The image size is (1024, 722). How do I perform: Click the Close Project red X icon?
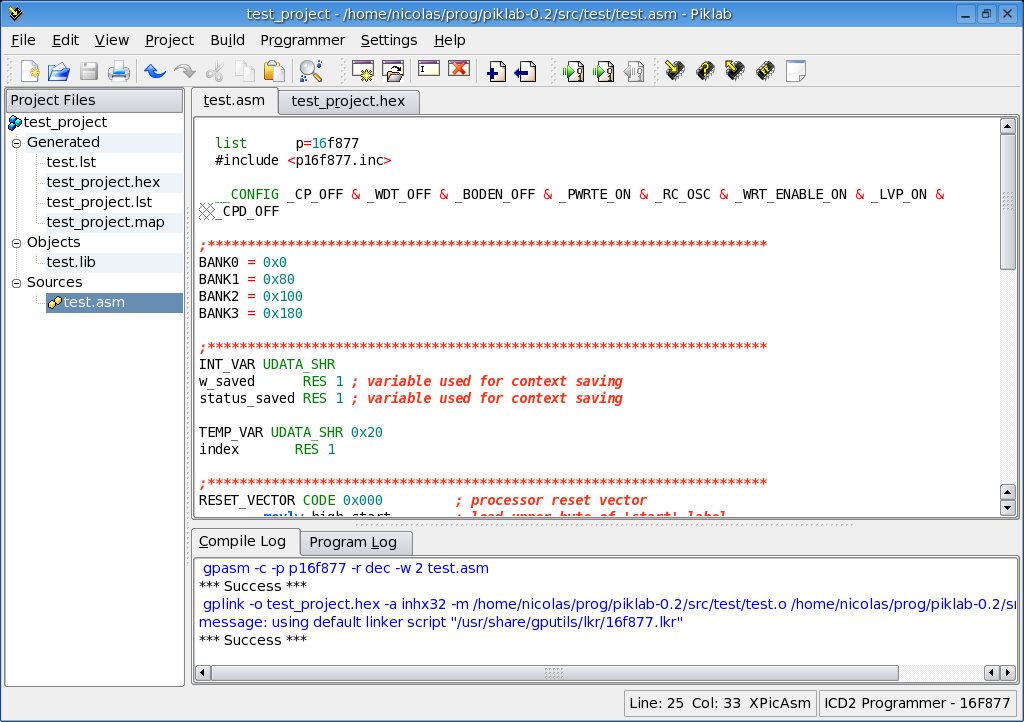pos(459,69)
